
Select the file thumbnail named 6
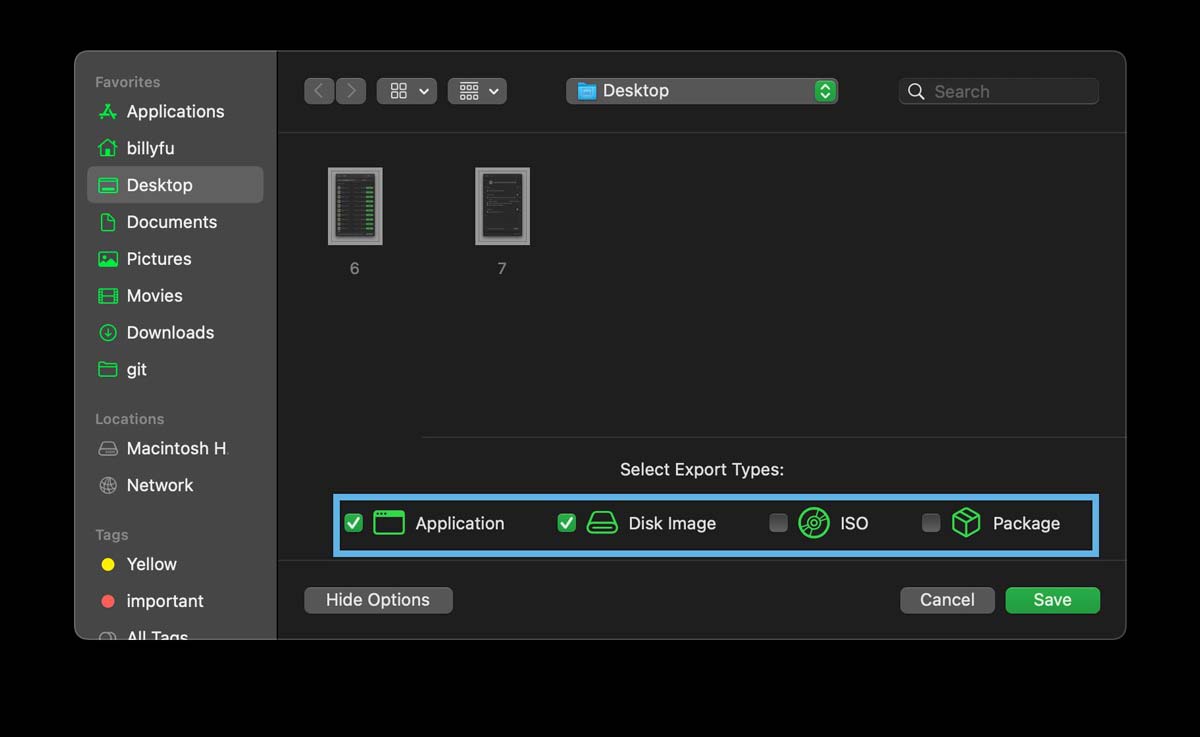click(355, 206)
